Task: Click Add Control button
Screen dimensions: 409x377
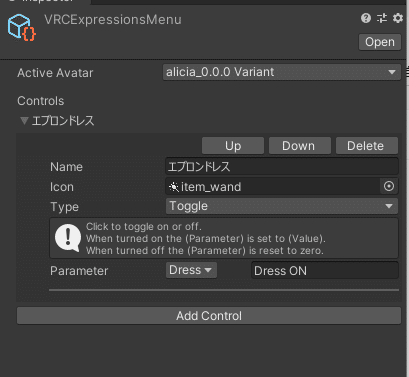Action: [209, 316]
